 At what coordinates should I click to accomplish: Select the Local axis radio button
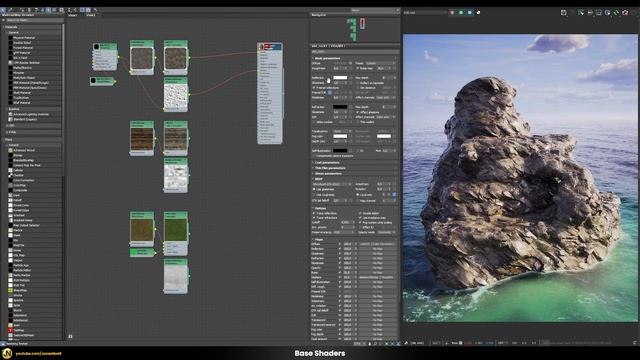point(358,195)
